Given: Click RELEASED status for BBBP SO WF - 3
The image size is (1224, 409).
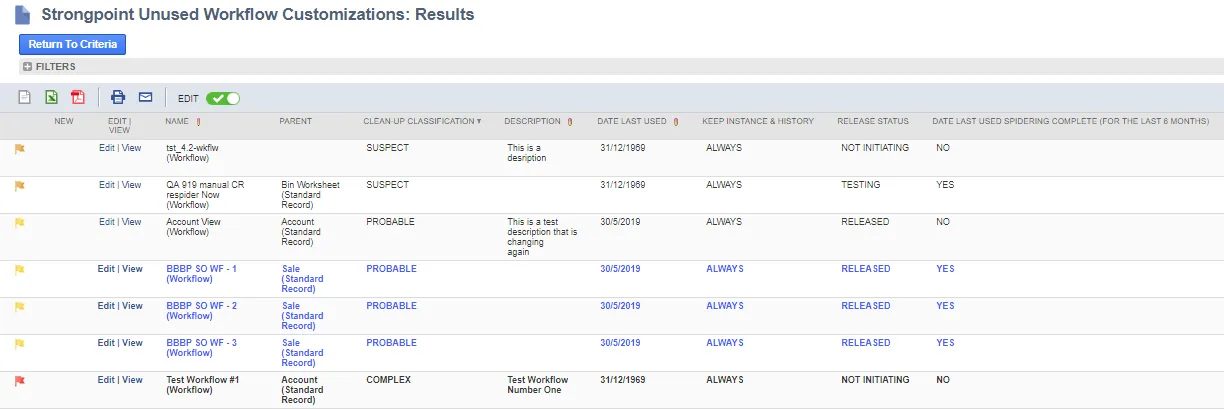Looking at the screenshot, I should coord(865,343).
